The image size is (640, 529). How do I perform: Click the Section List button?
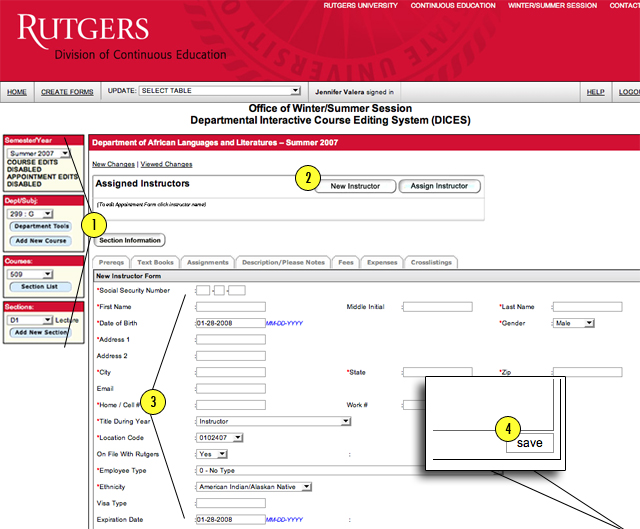click(41, 287)
